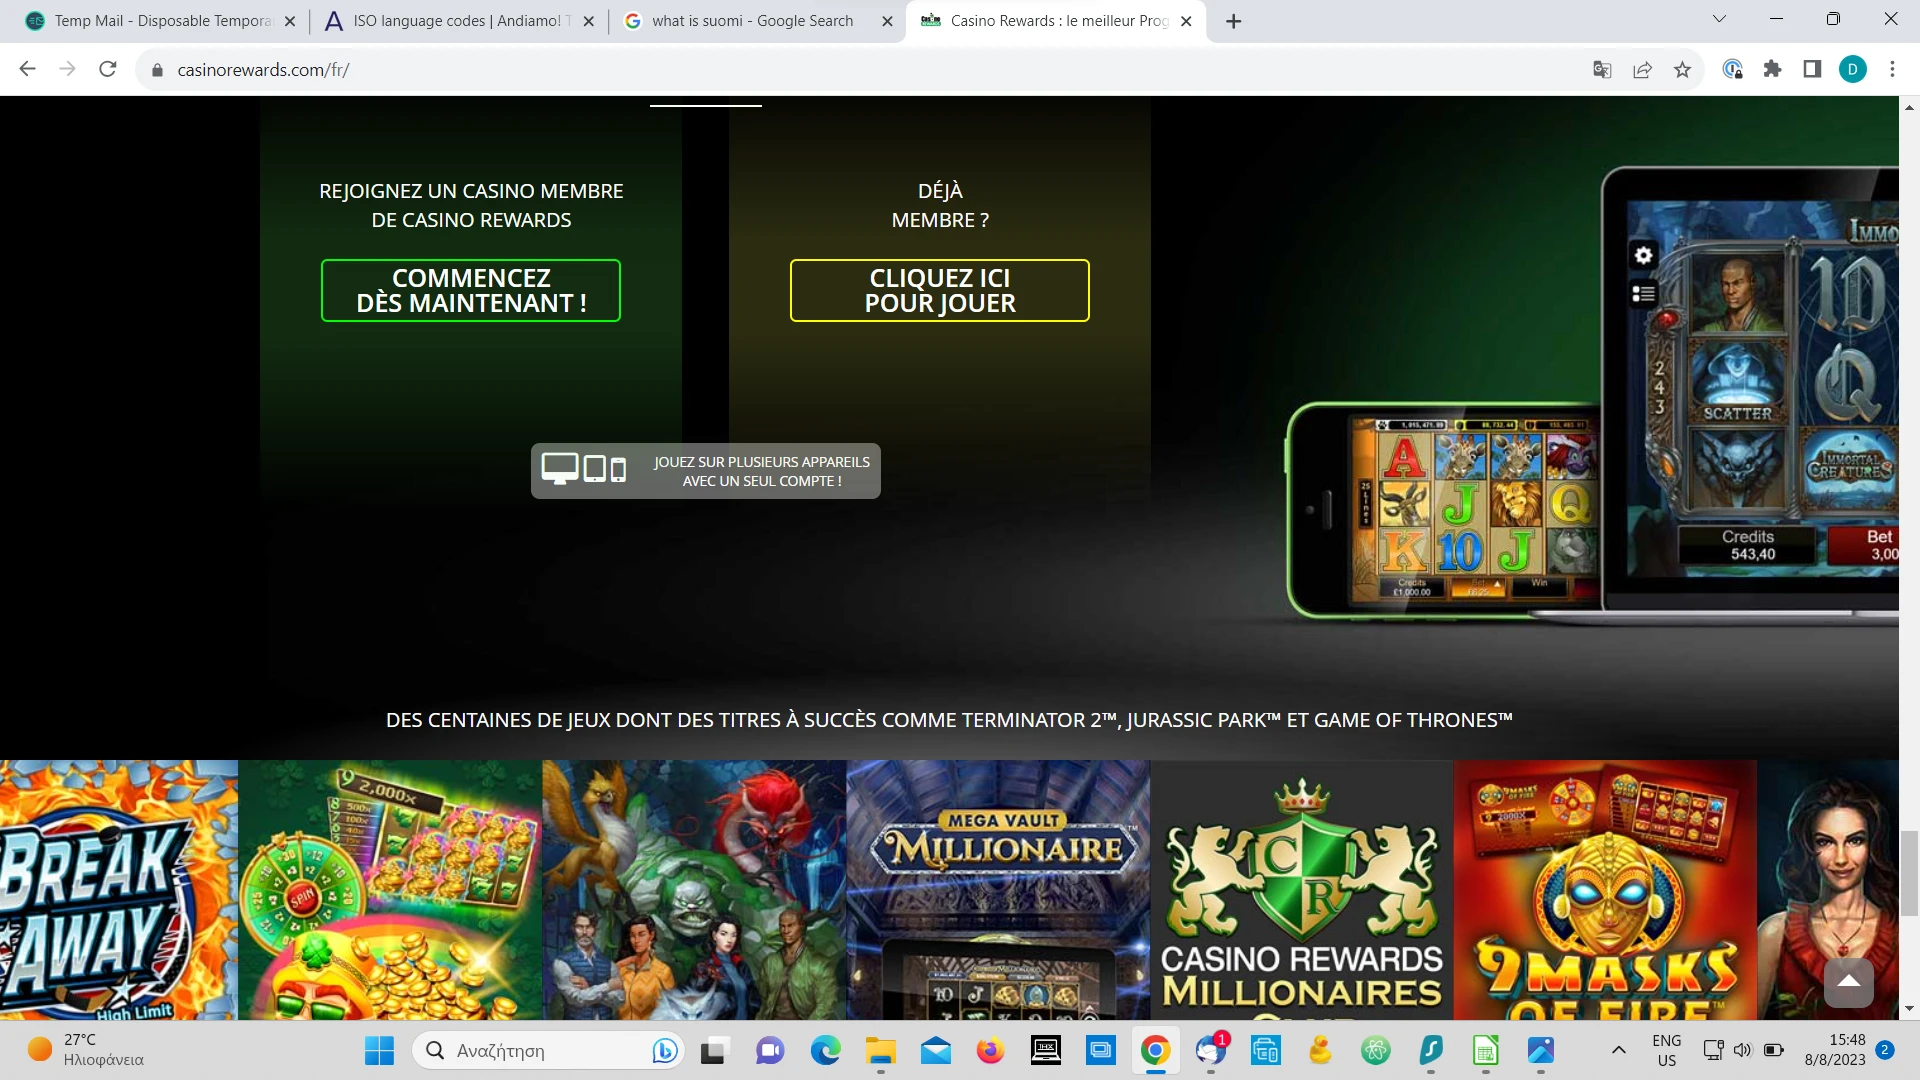
Task: Open Mega Vault Millionaire game
Action: tap(998, 890)
